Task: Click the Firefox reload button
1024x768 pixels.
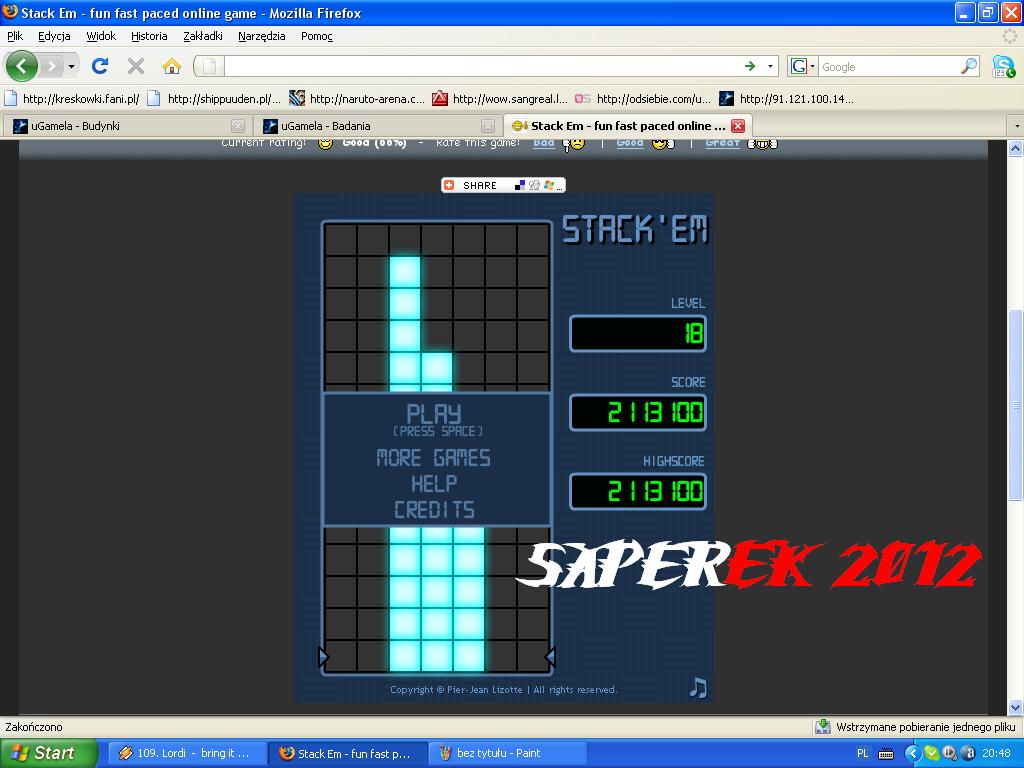Action: (x=99, y=66)
